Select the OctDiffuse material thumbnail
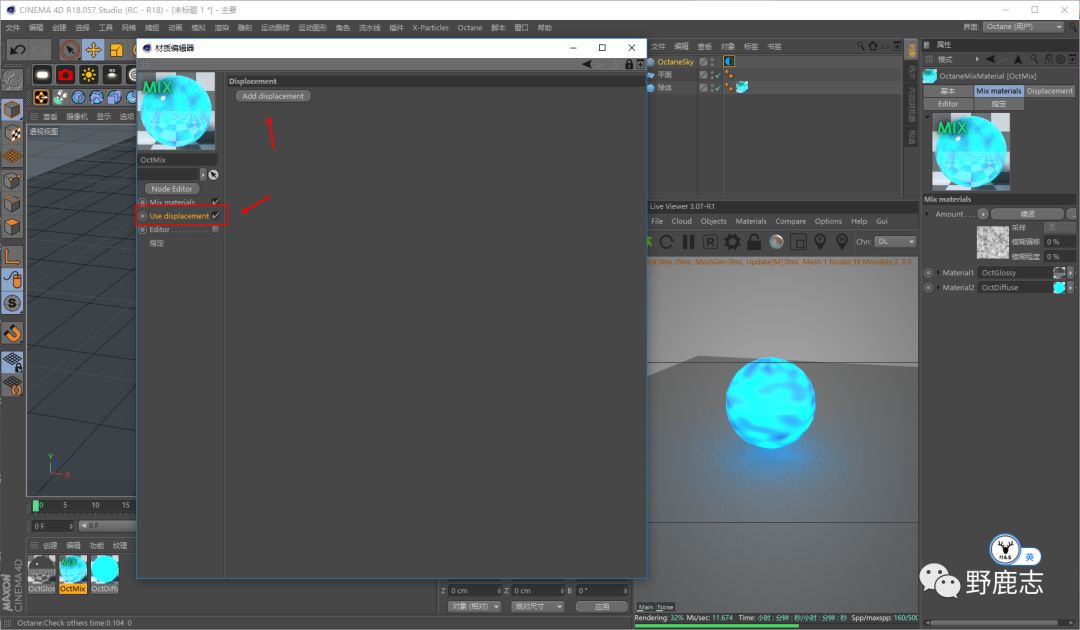1080x630 pixels. [105, 571]
